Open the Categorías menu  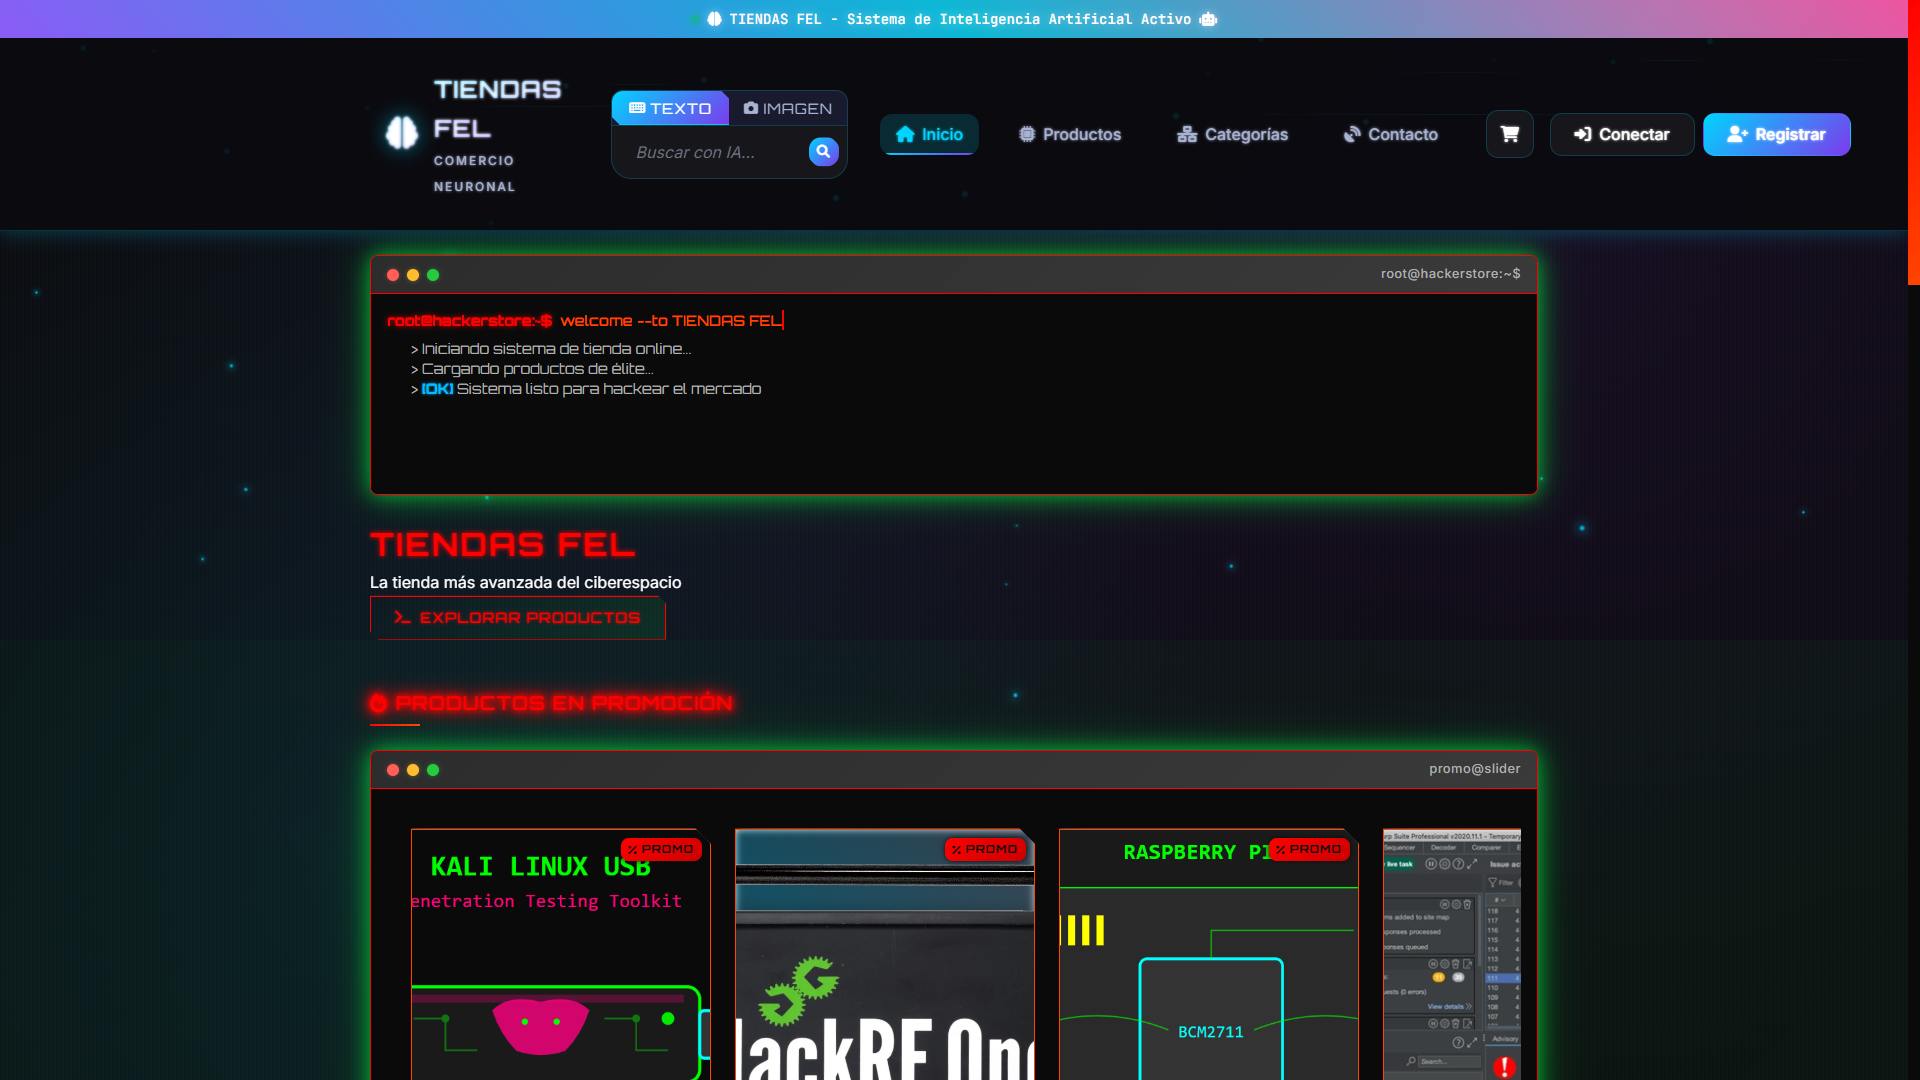point(1232,134)
